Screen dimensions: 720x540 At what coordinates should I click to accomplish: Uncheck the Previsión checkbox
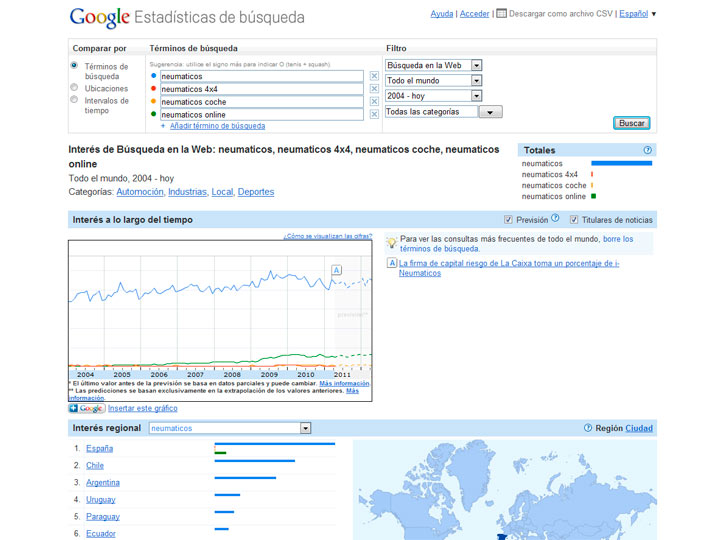(509, 220)
